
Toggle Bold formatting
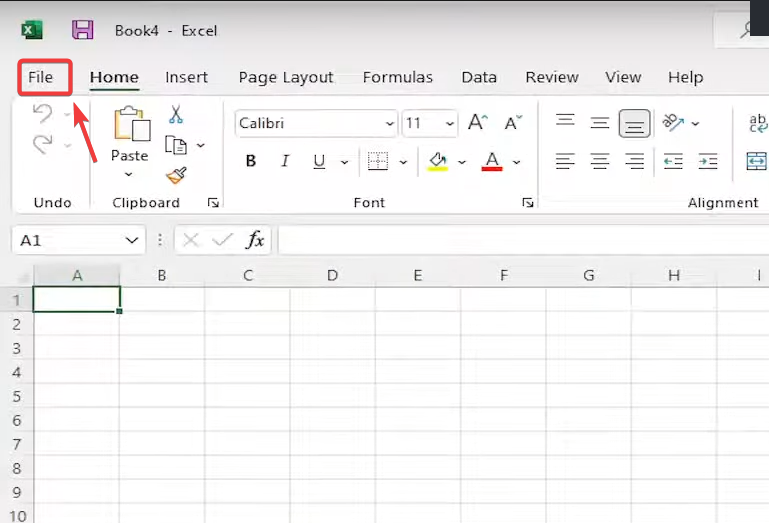(x=251, y=161)
